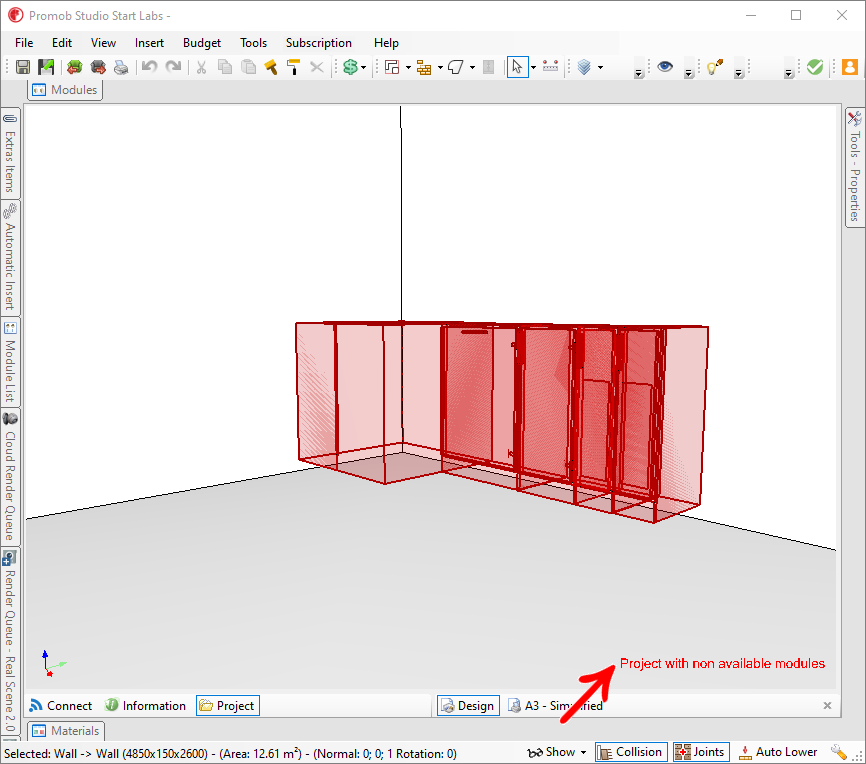Image resolution: width=866 pixels, height=764 pixels.
Task: Open the Materials panel tab
Action: [x=66, y=731]
